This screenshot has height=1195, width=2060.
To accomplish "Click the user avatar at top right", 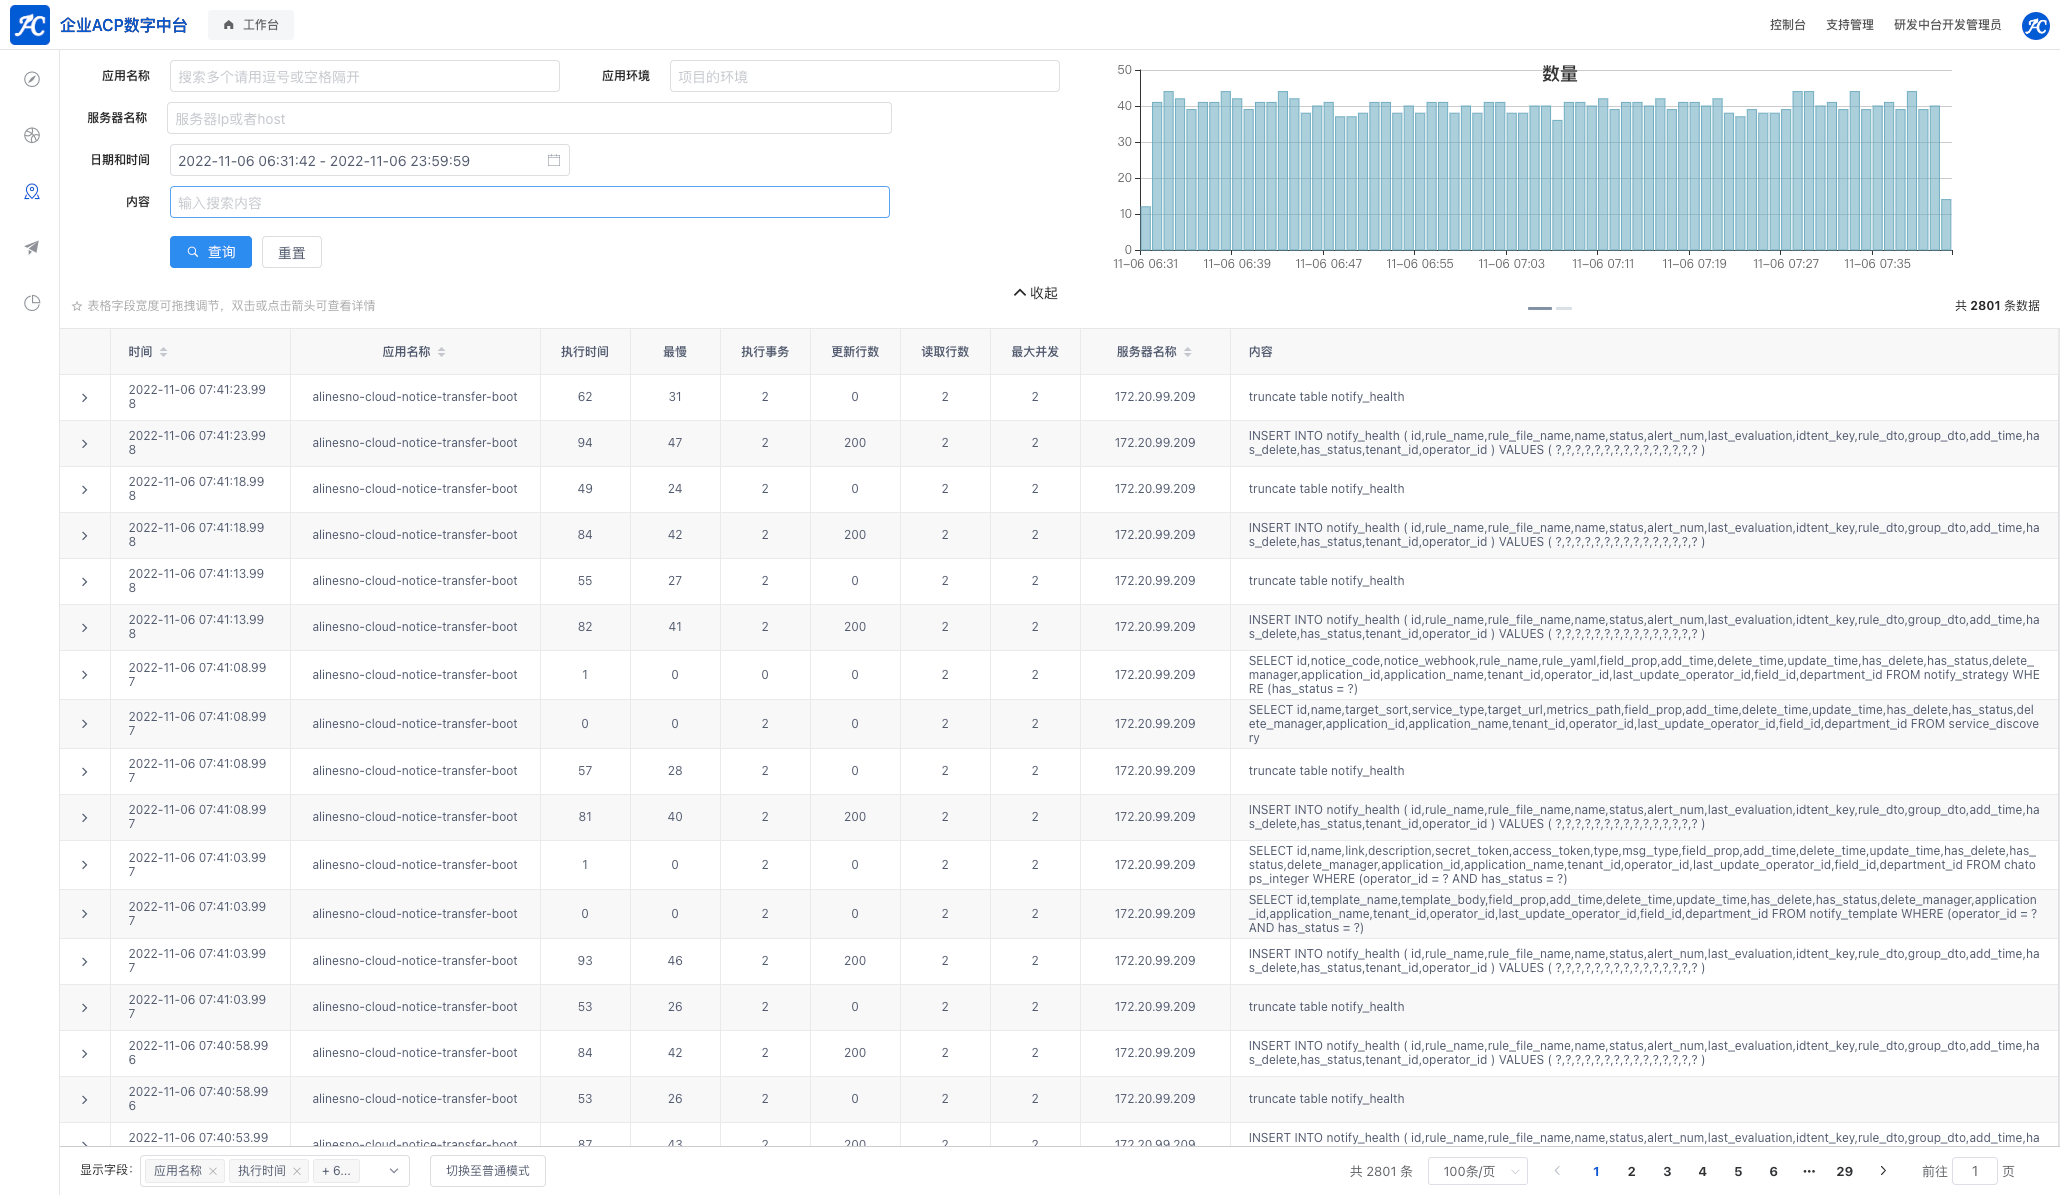I will click(2035, 25).
